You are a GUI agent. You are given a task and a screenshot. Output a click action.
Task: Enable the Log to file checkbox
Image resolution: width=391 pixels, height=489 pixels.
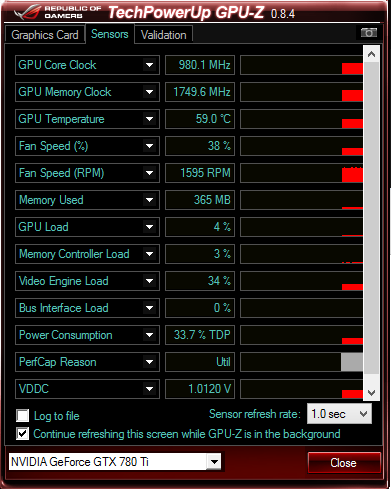pyautogui.click(x=23, y=416)
